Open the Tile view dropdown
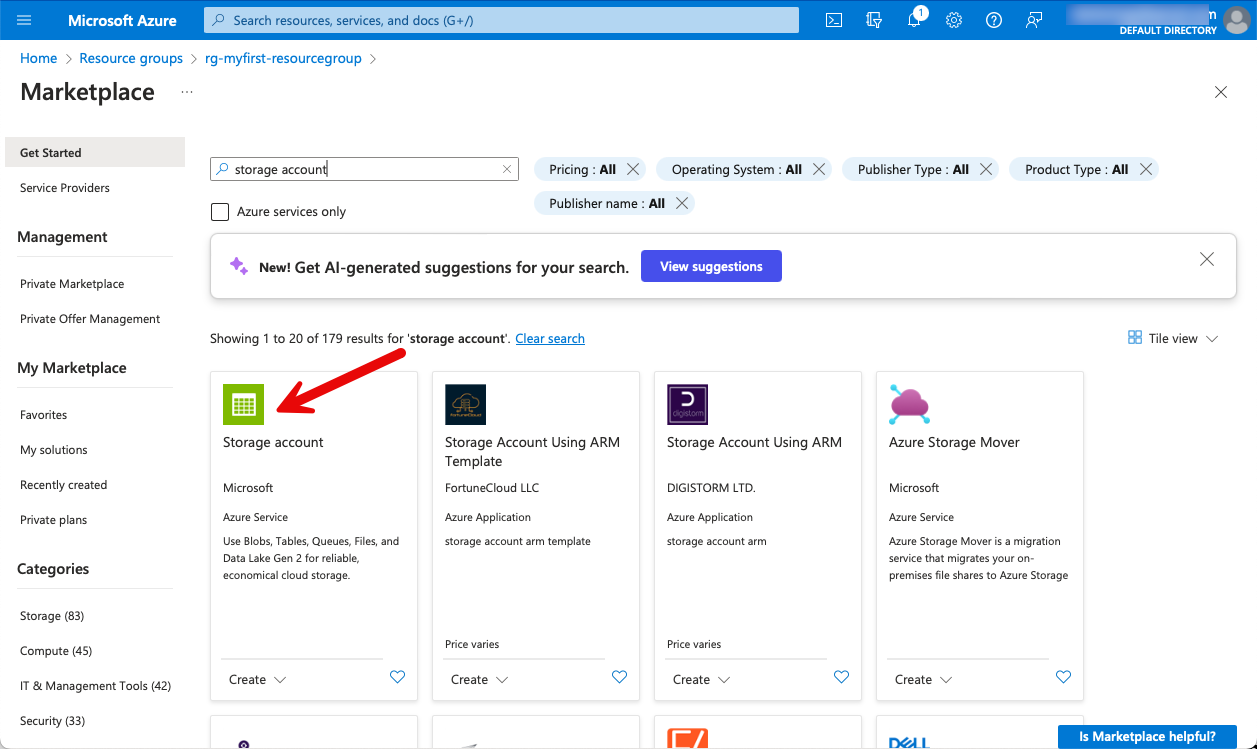Viewport: 1257px width, 749px height. 1173,338
